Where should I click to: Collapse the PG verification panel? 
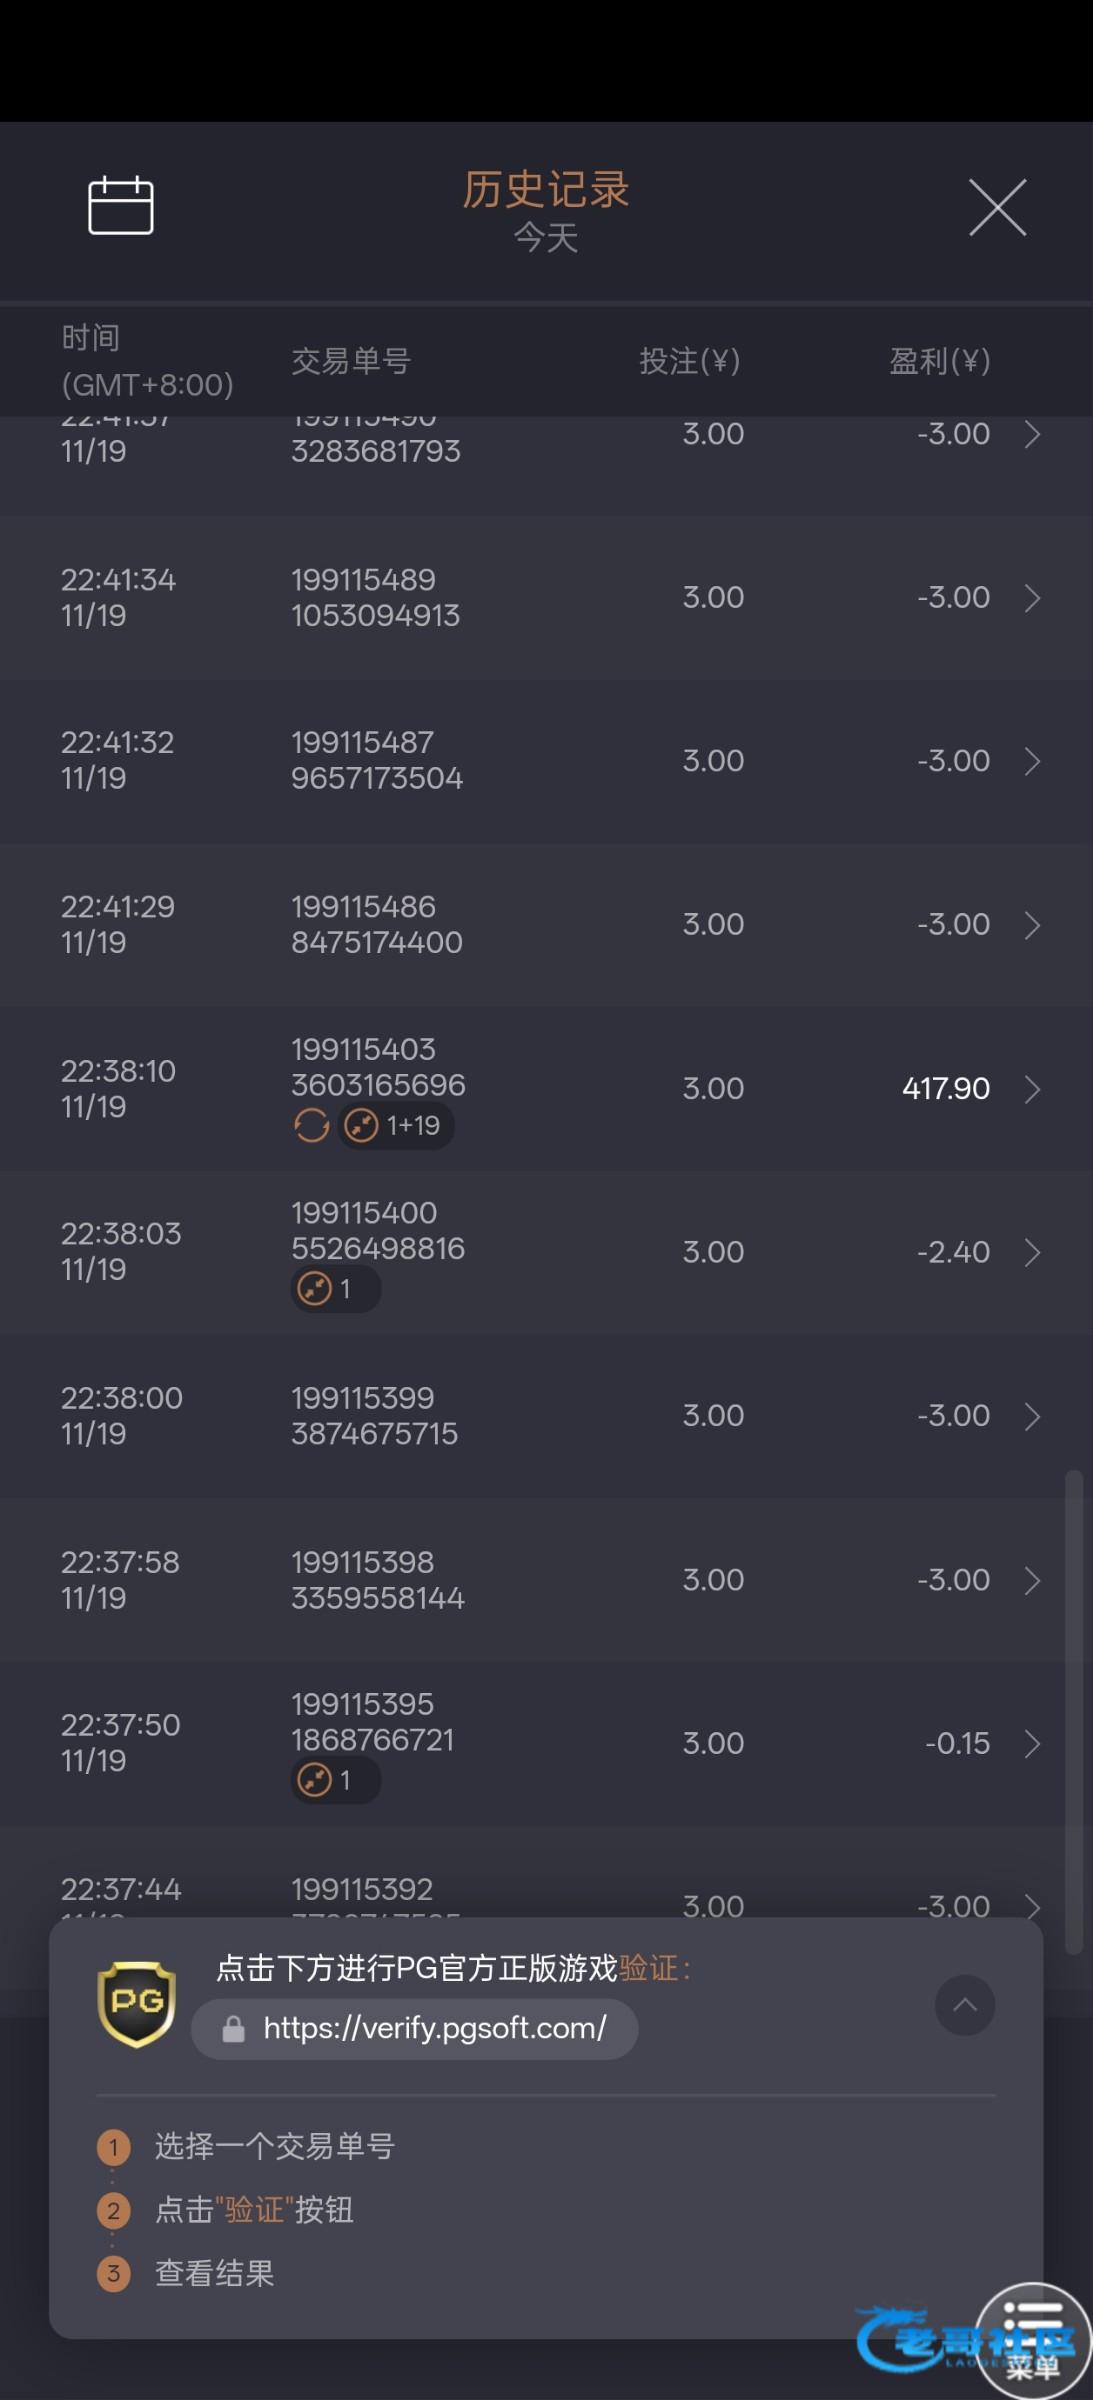point(964,2005)
